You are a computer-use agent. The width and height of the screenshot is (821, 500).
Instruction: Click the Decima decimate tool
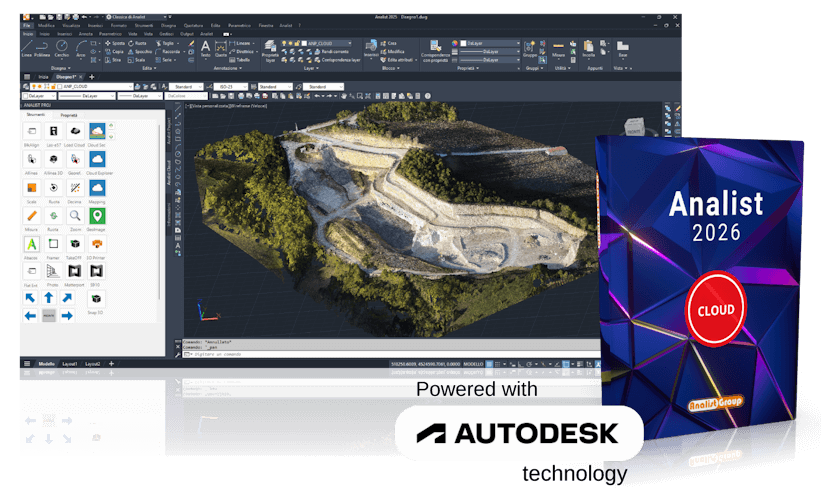(75, 187)
